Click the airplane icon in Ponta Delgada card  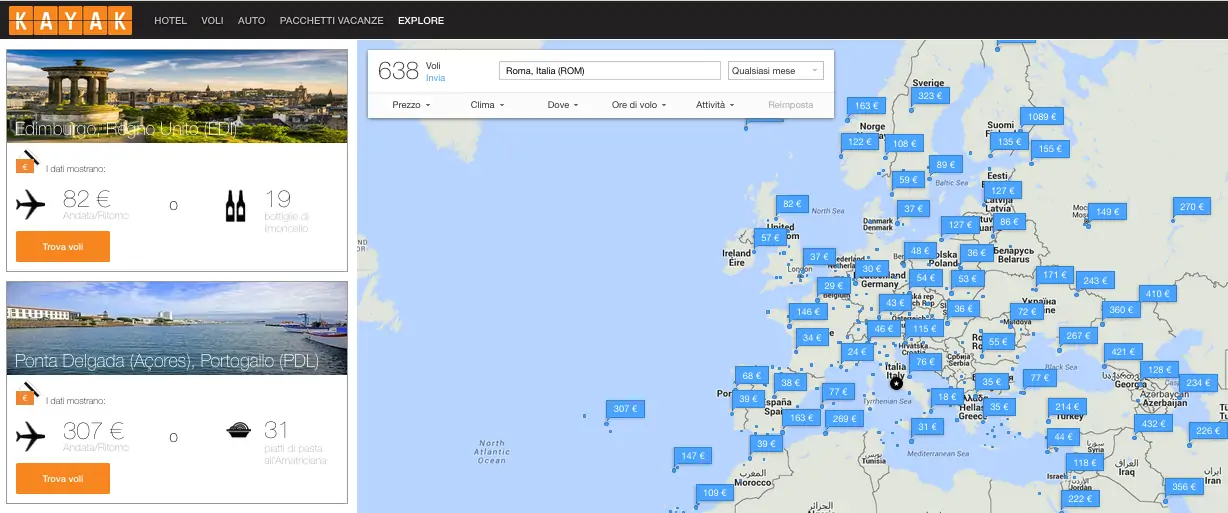pos(31,436)
